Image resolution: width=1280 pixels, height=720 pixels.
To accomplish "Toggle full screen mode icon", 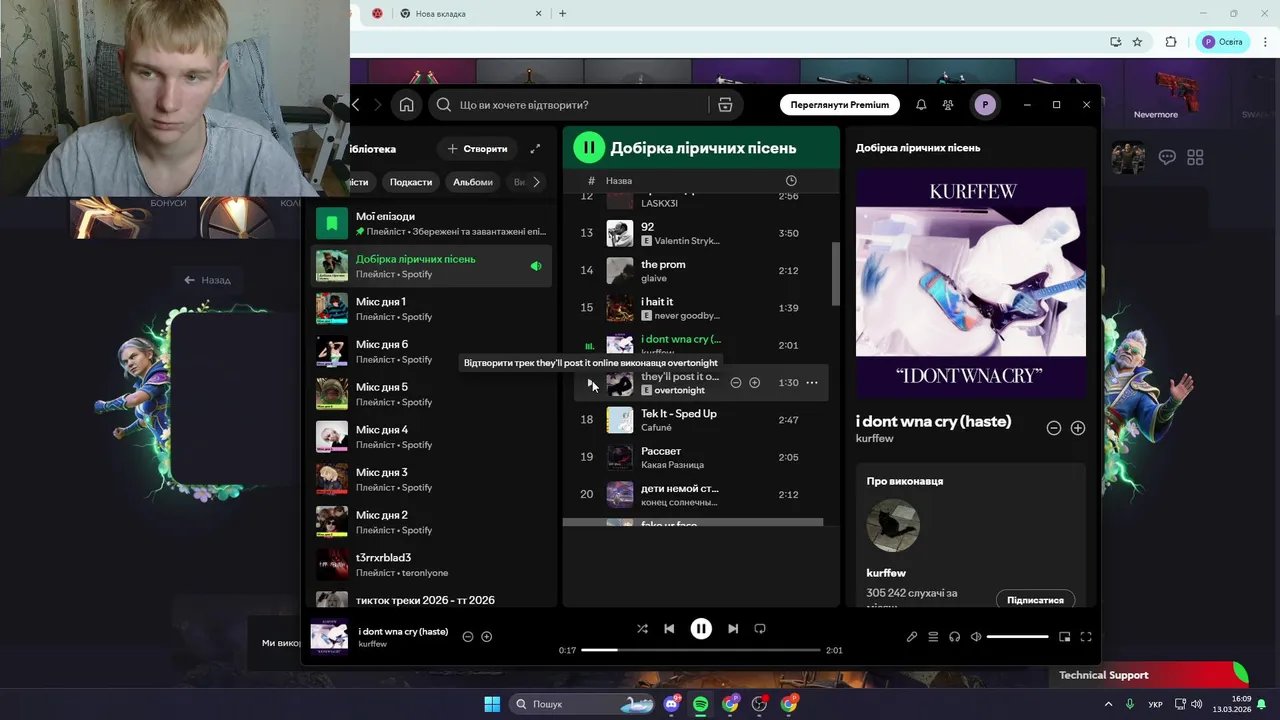I will click(x=1086, y=637).
